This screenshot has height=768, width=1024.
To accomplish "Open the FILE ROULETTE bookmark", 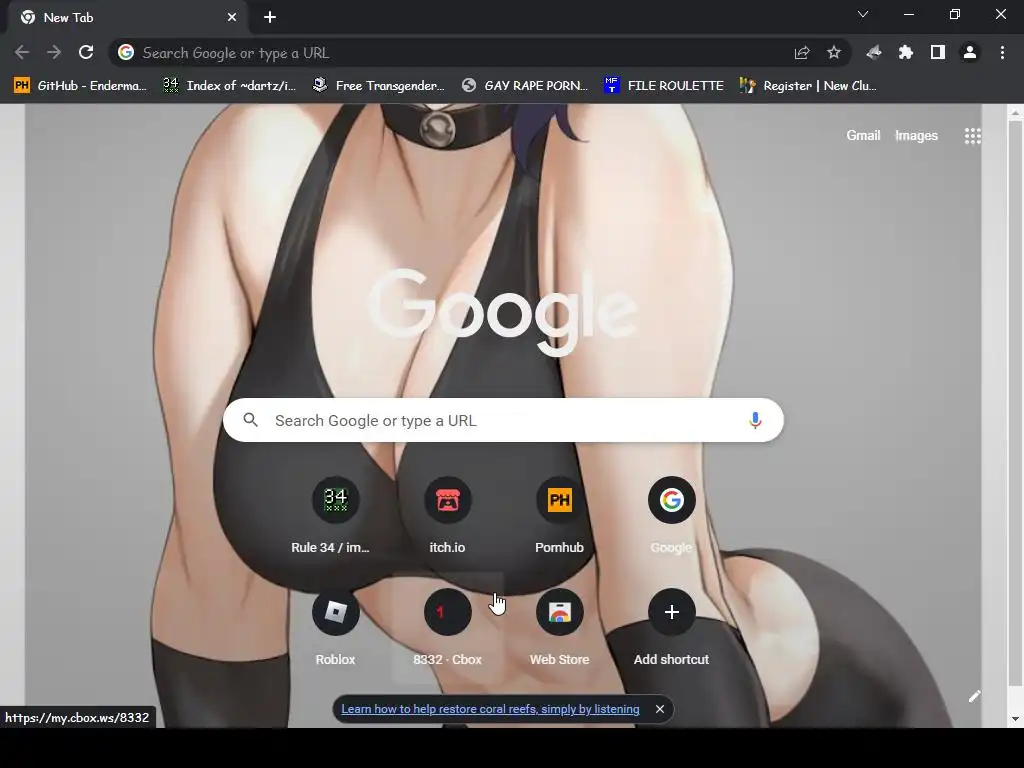I will (664, 86).
